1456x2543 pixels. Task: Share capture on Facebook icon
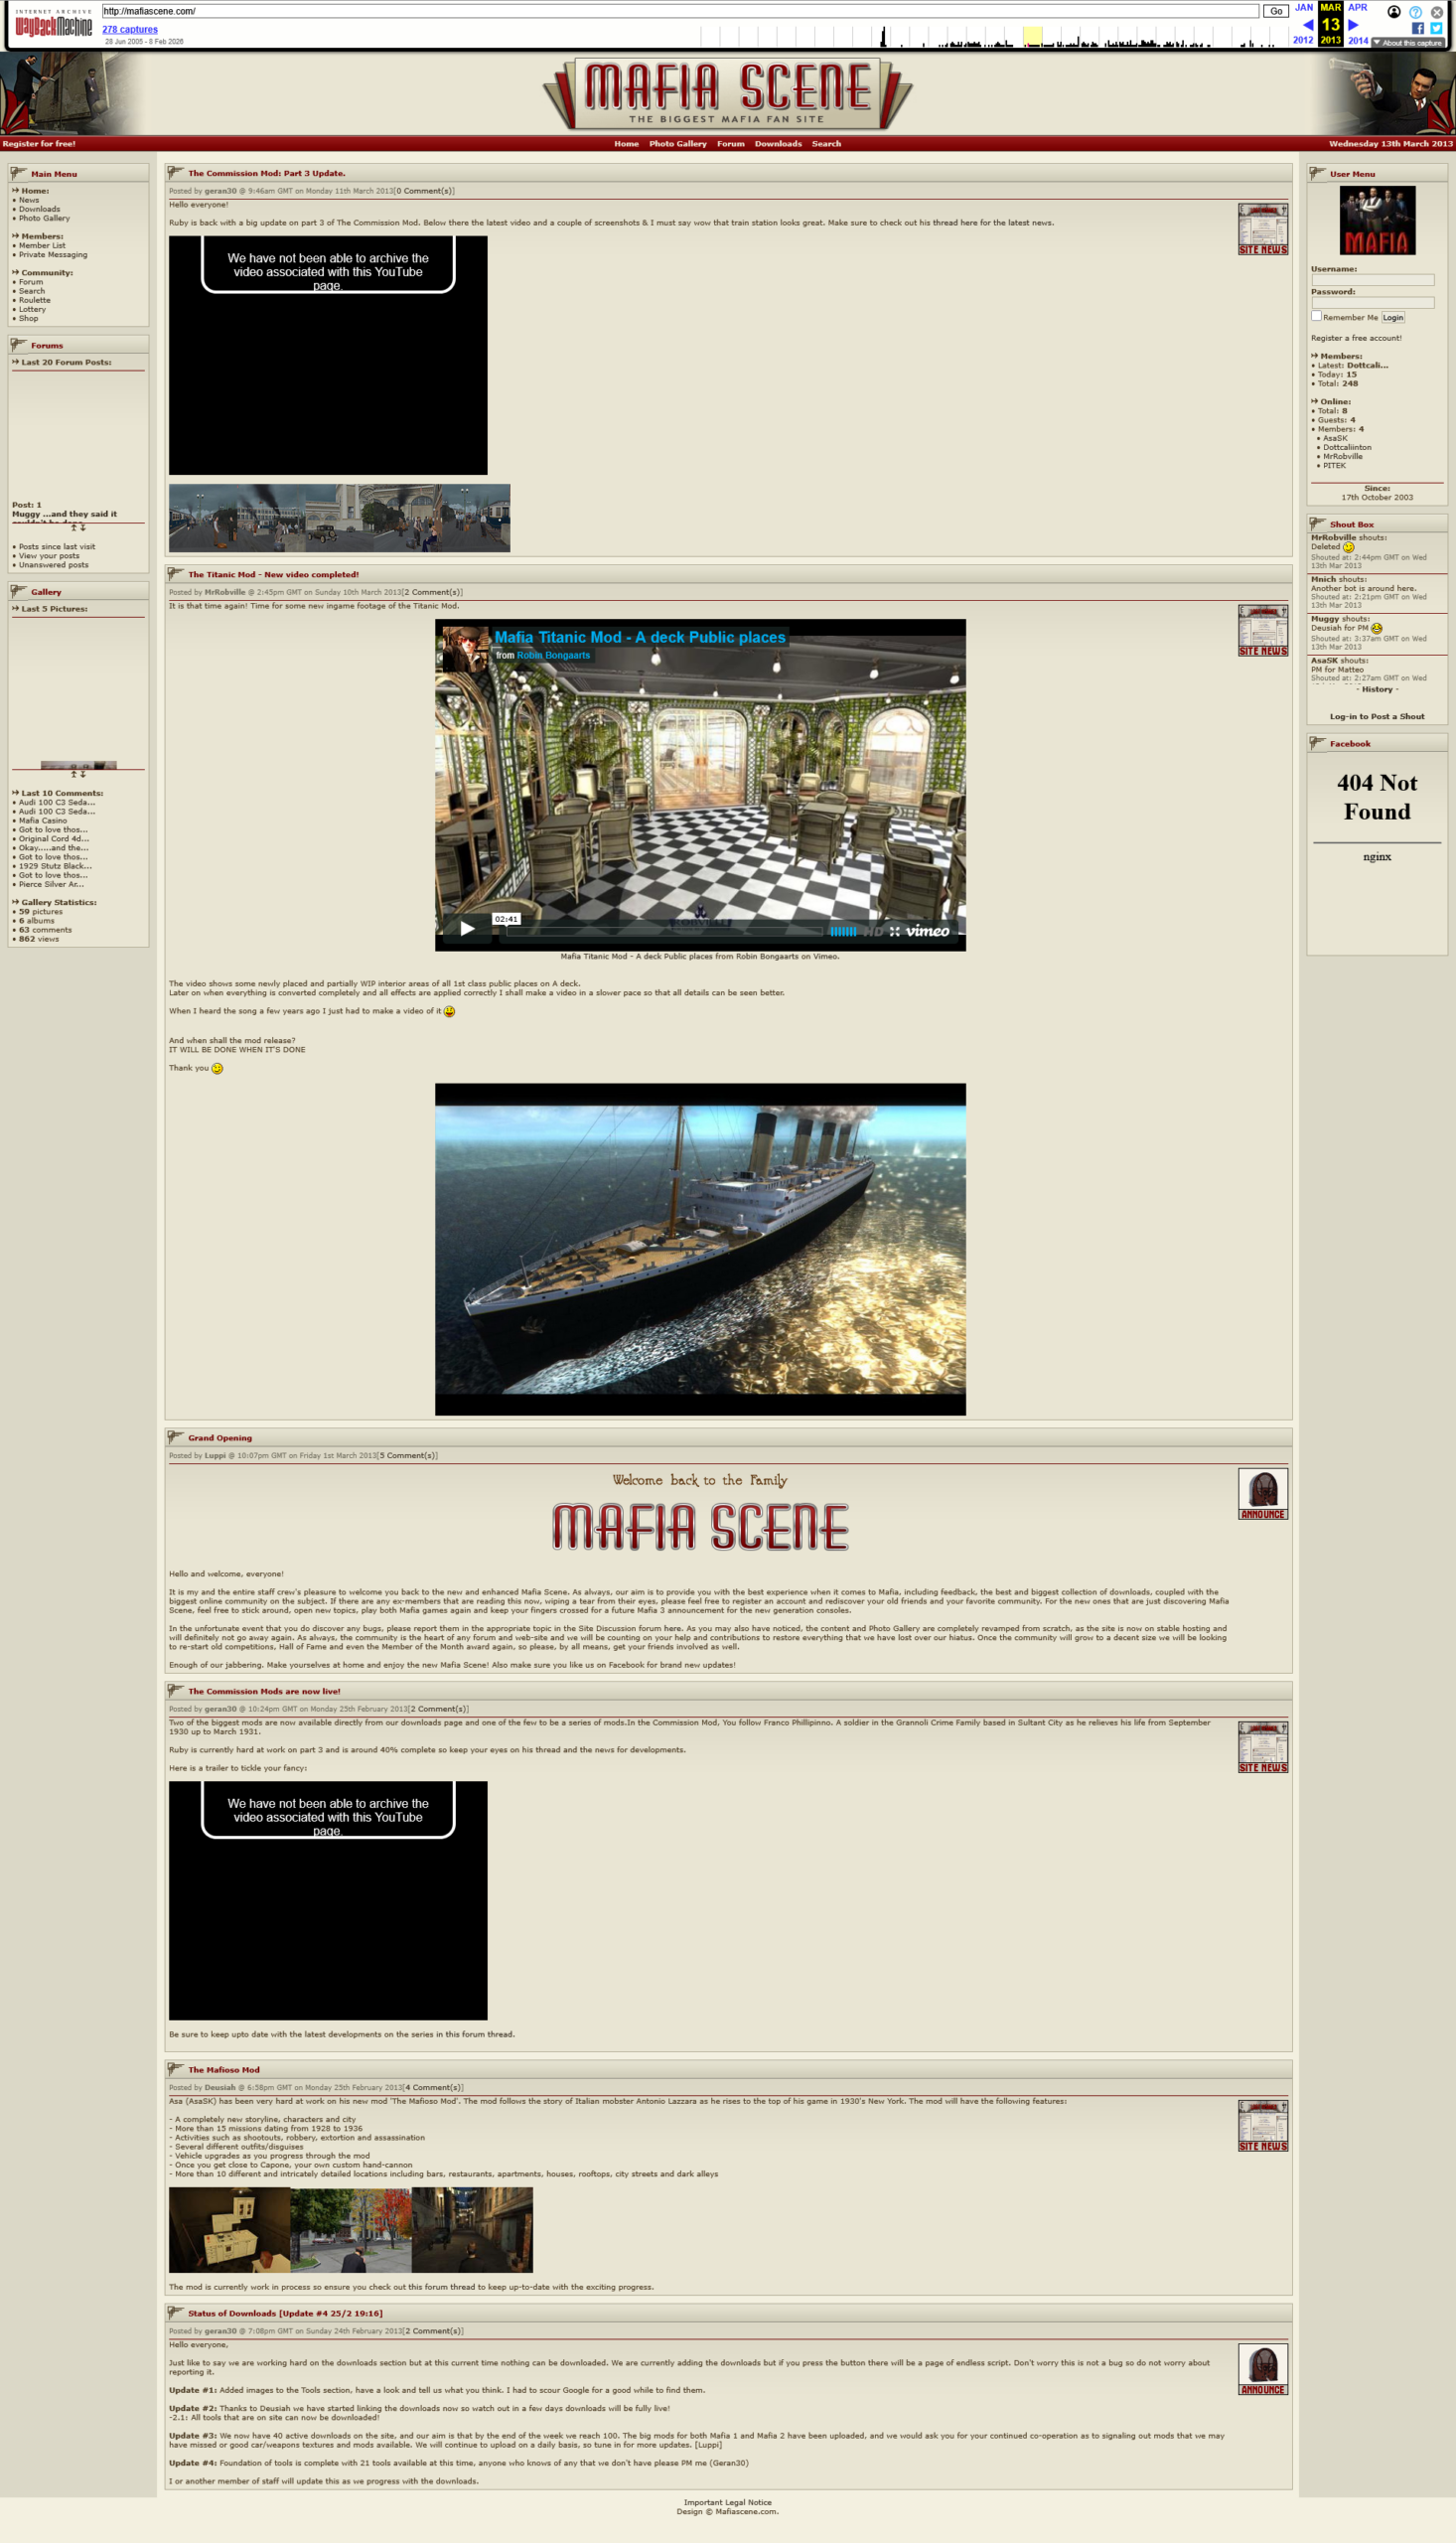1417,28
